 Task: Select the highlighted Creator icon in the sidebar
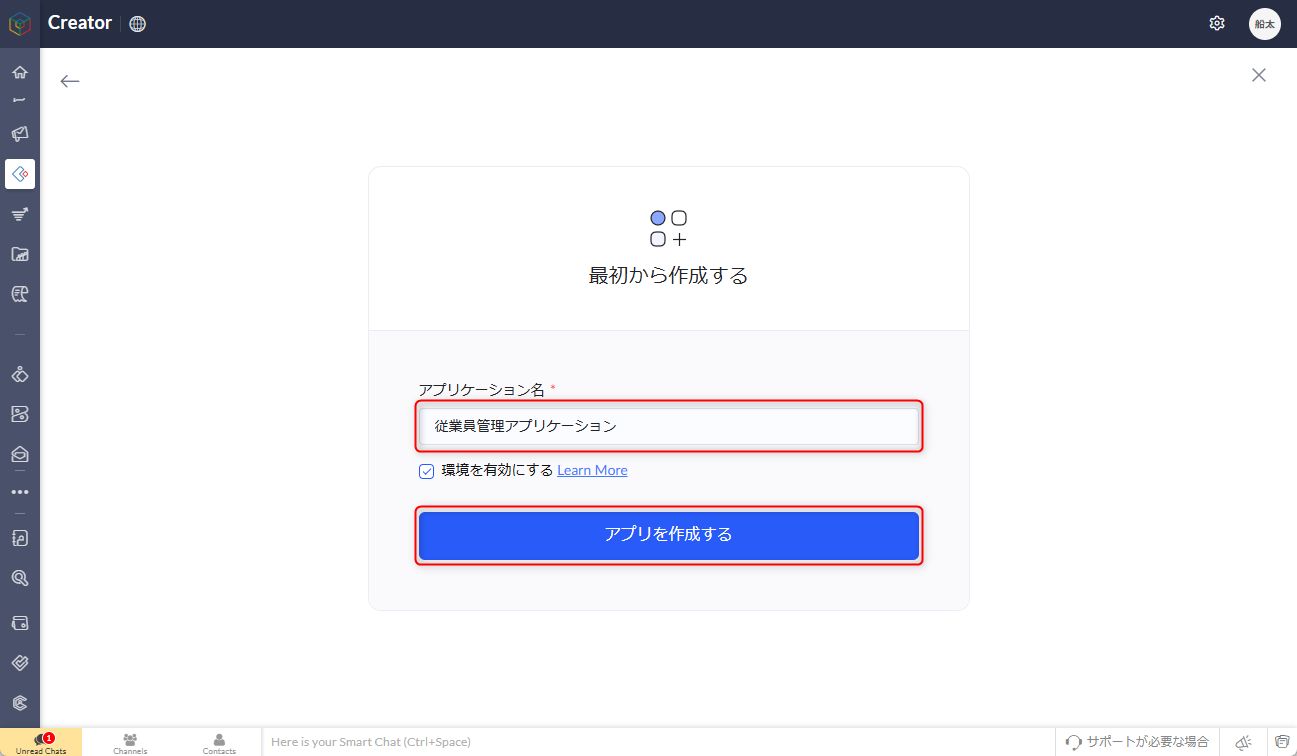[x=20, y=174]
